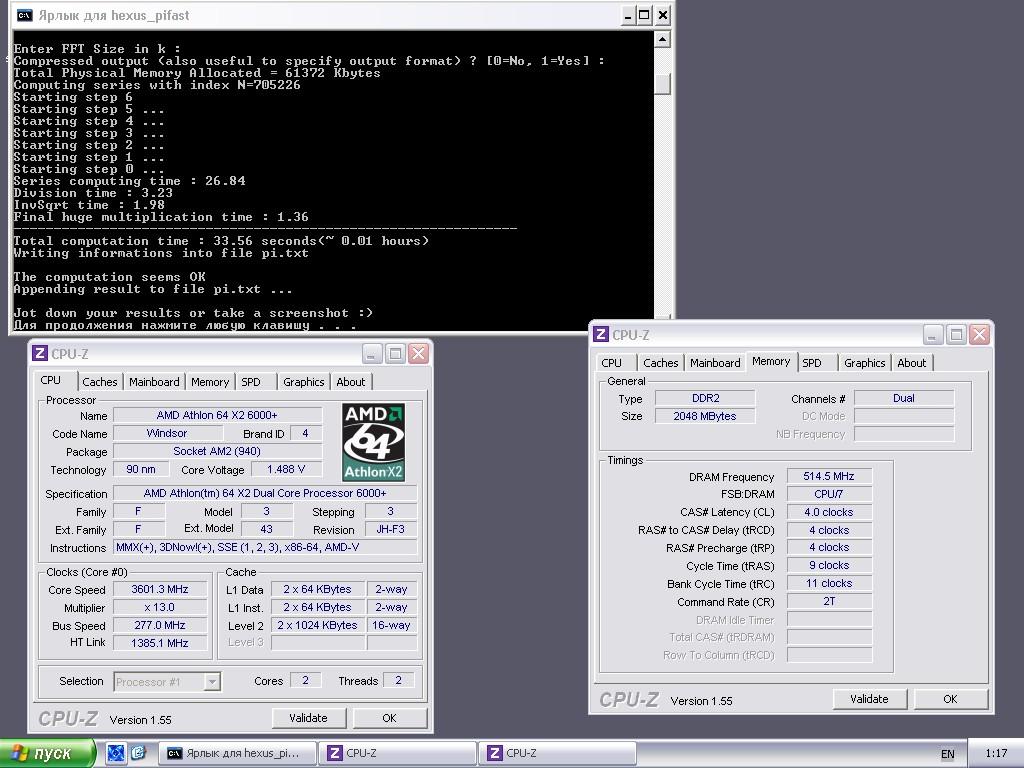Image resolution: width=1024 pixels, height=768 pixels.
Task: Click the console window system menu icon
Action: tap(25, 15)
